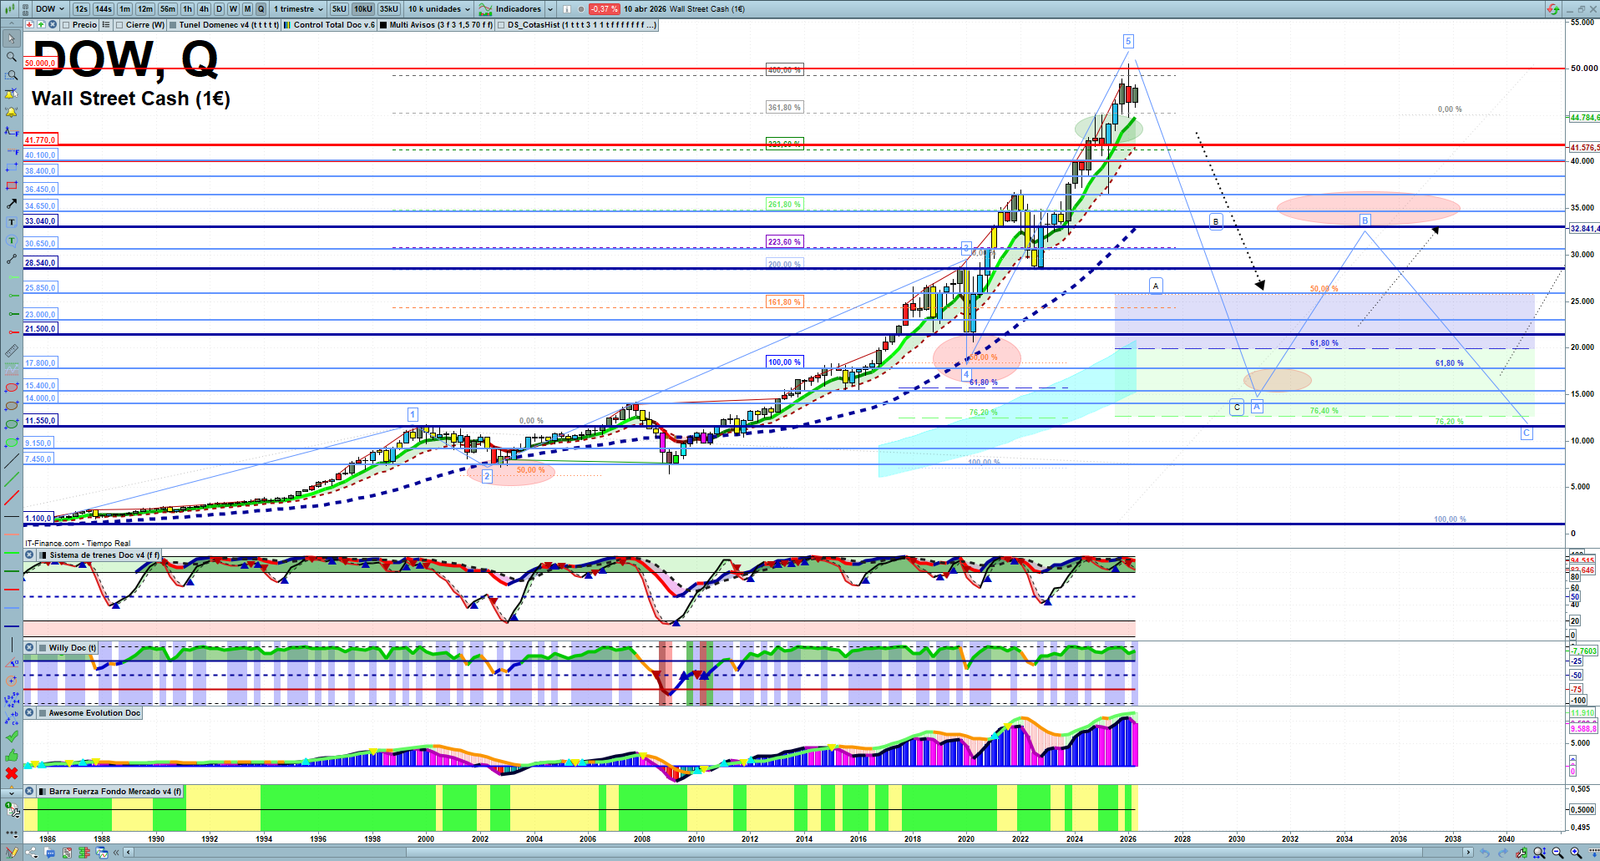Open the 10 k unidades dropdown

tap(439, 9)
